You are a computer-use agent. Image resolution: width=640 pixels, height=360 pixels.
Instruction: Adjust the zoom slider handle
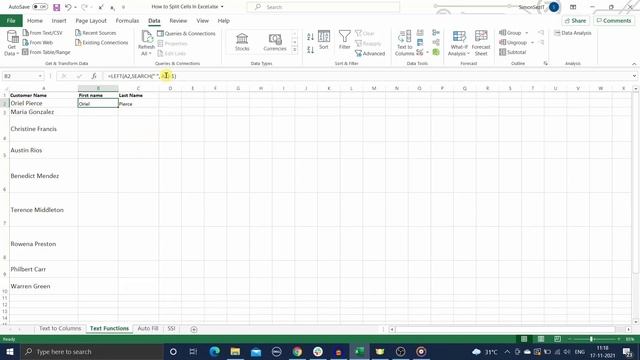click(591, 339)
